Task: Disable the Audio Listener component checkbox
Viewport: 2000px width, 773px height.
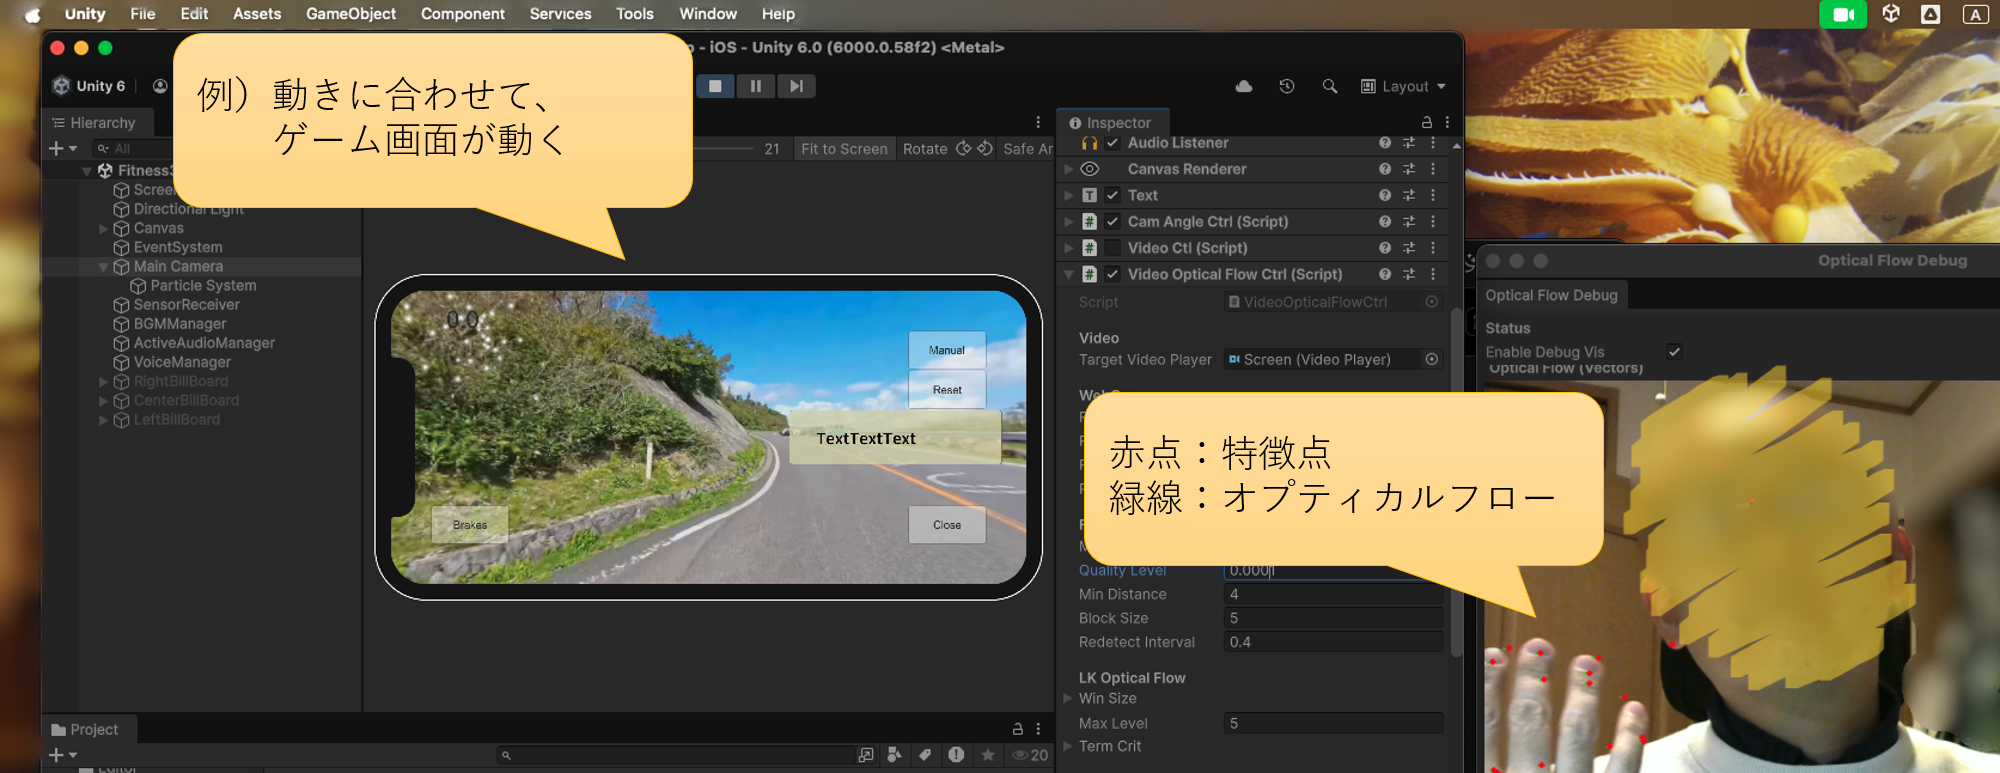Action: [x=1112, y=143]
